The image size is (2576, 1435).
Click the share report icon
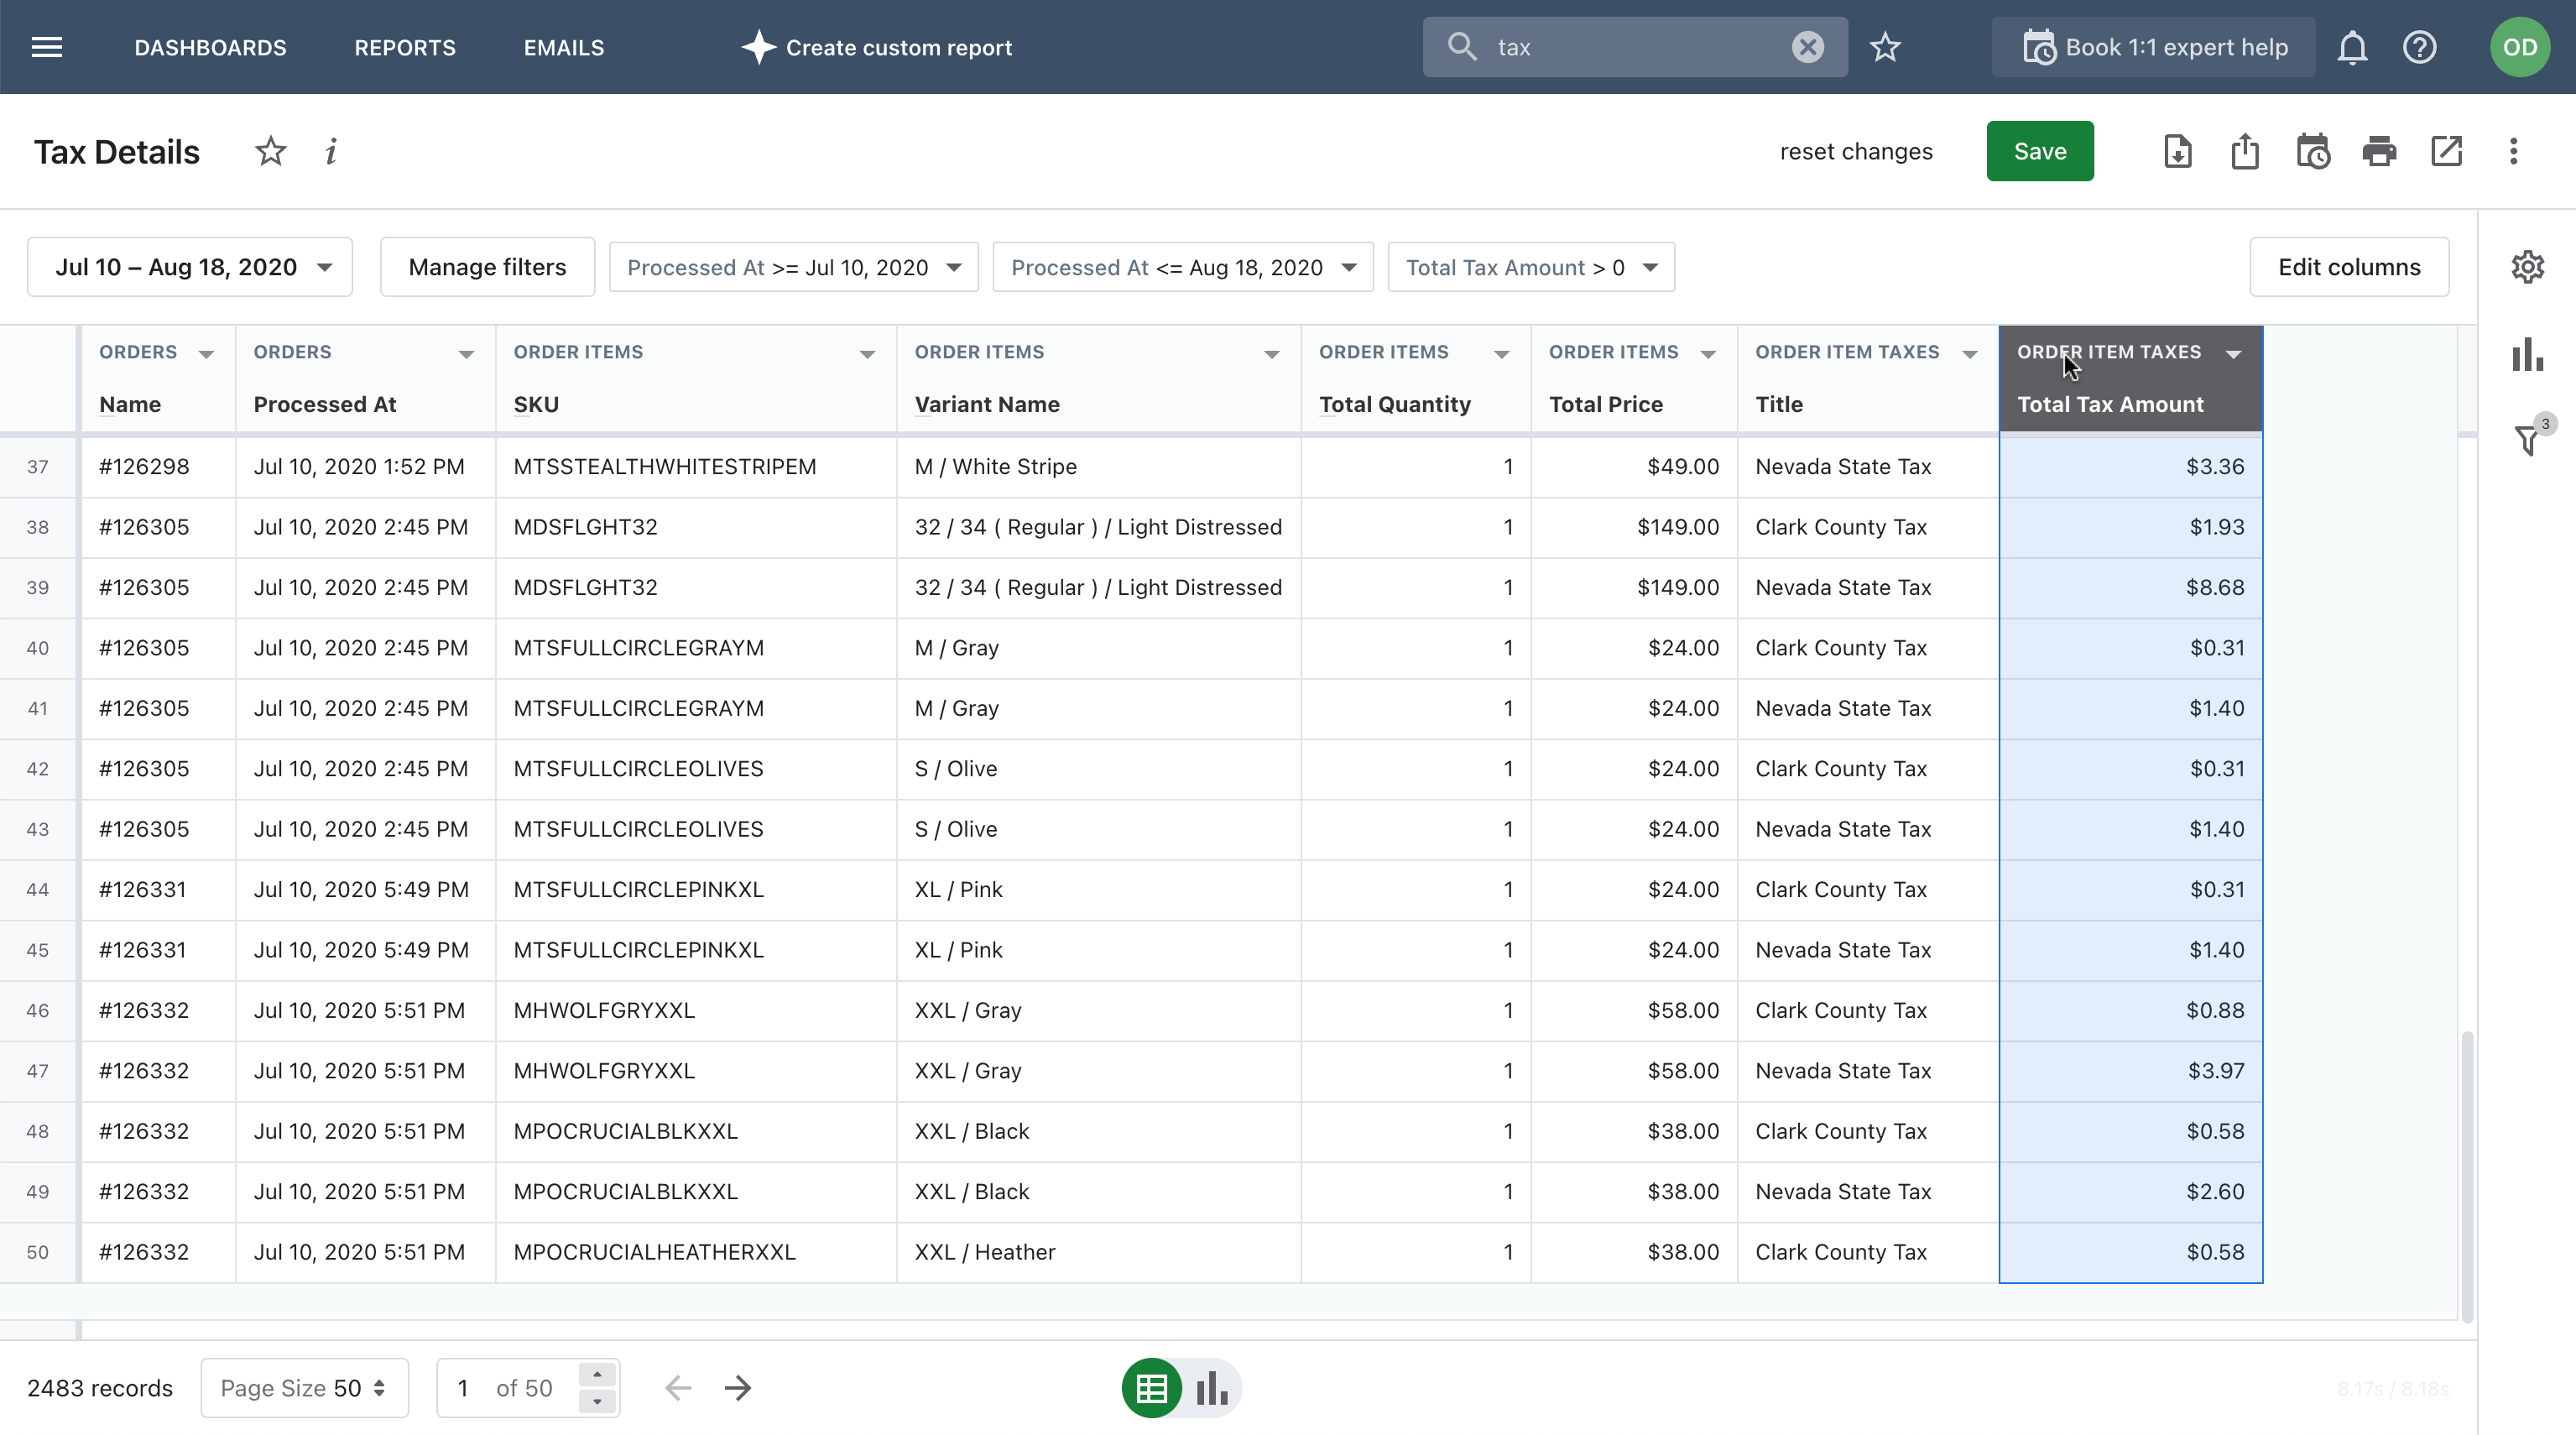click(x=2245, y=150)
